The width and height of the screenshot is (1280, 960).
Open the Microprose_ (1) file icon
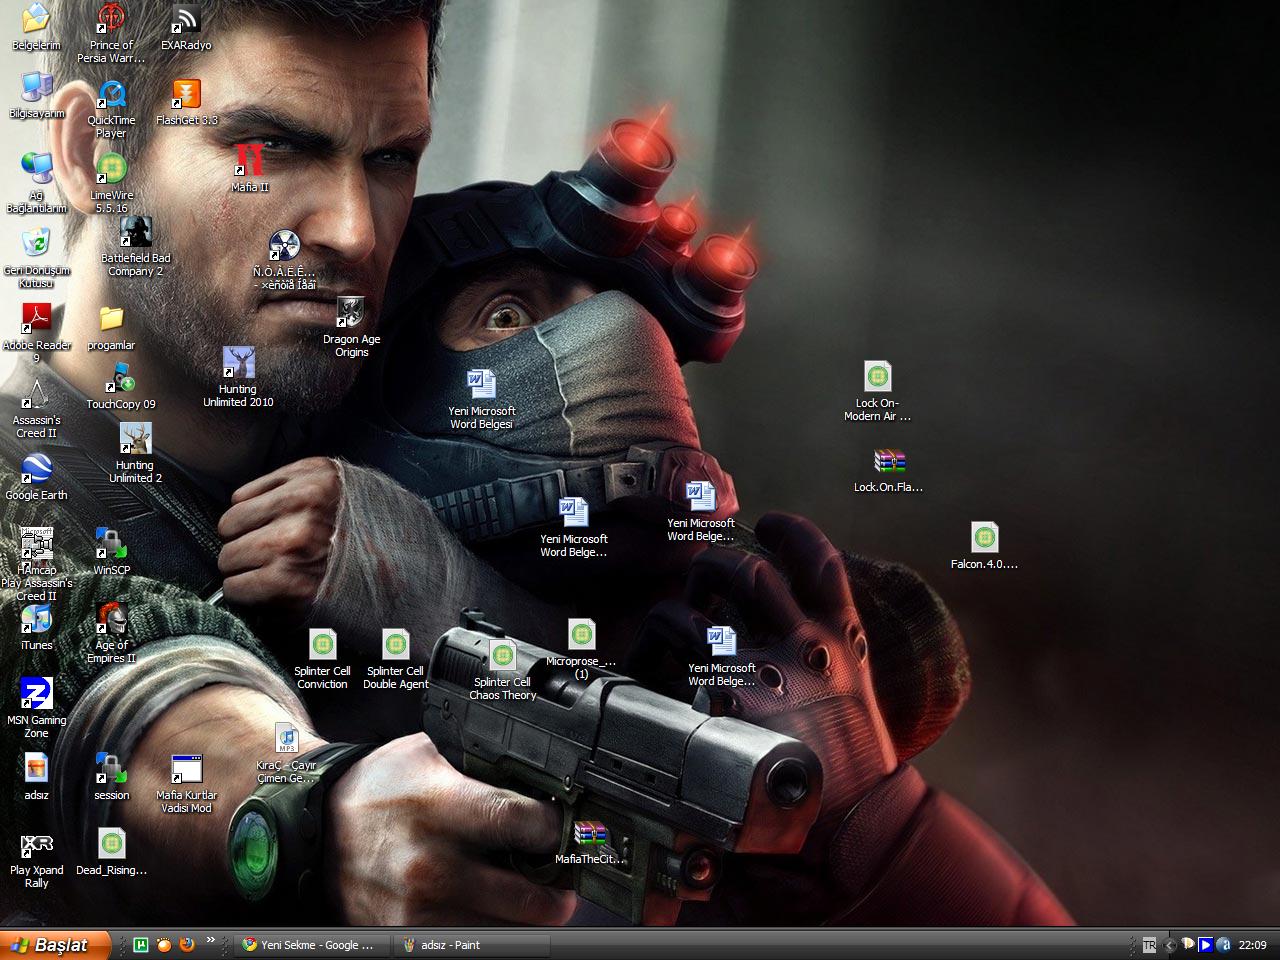581,634
